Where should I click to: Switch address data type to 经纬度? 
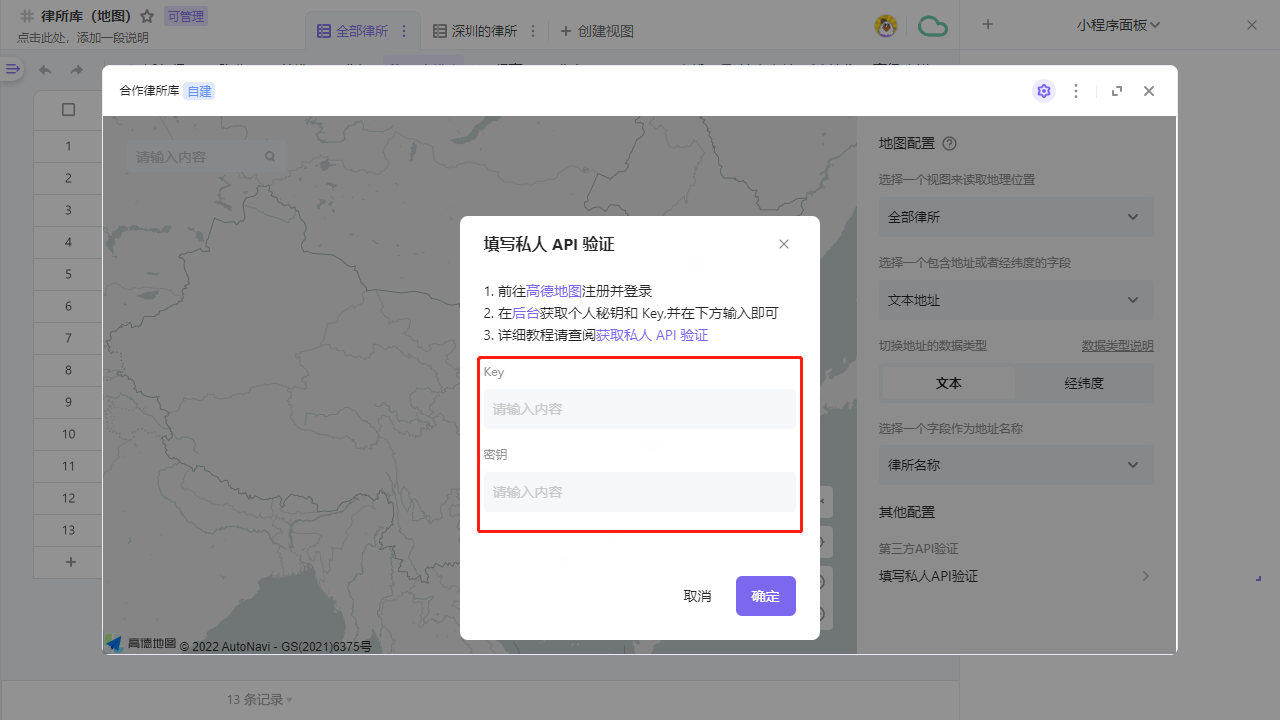click(x=1086, y=382)
